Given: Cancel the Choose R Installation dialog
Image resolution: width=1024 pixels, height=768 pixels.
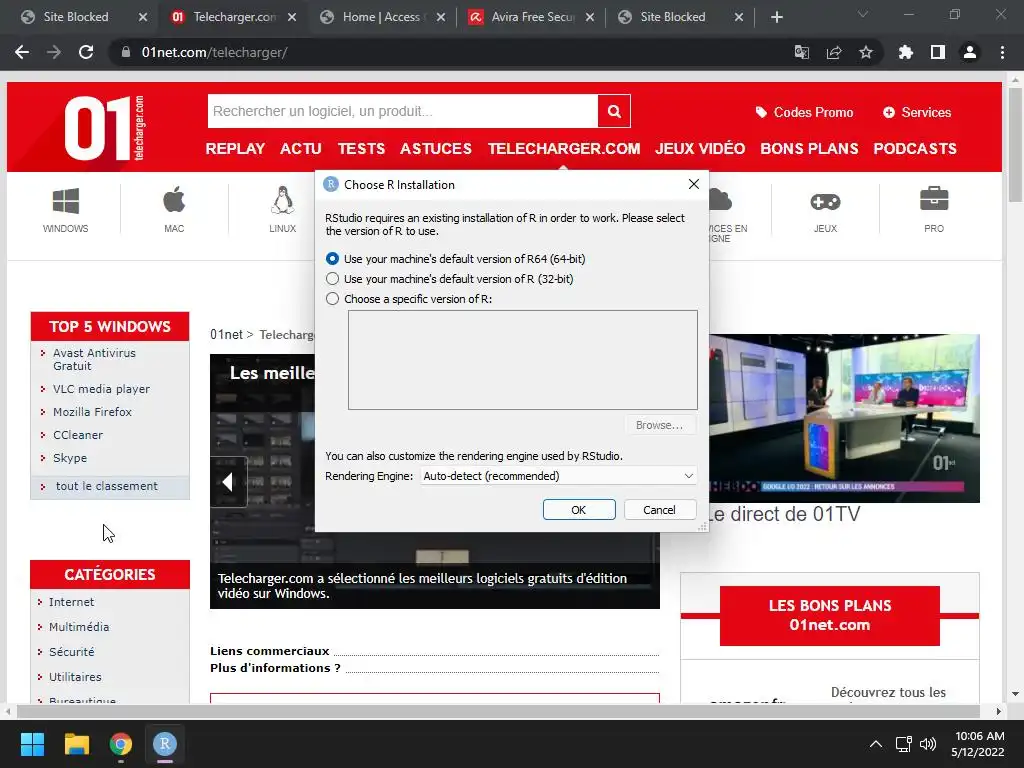Looking at the screenshot, I should coord(660,510).
